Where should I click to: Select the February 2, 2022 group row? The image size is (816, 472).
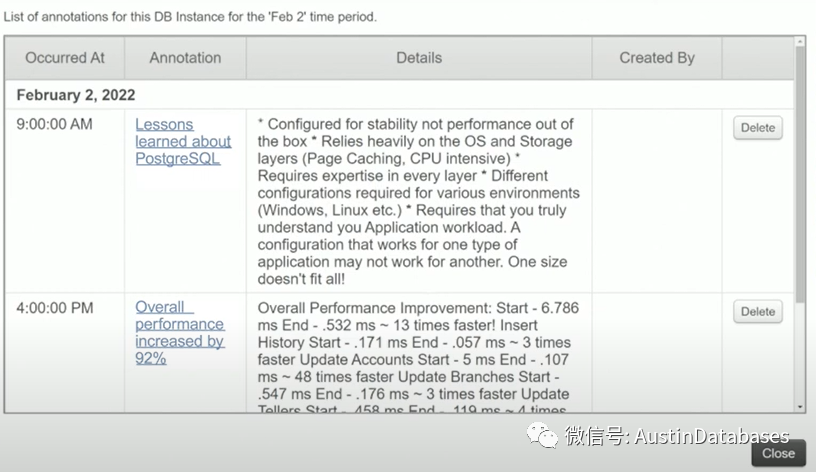point(399,95)
